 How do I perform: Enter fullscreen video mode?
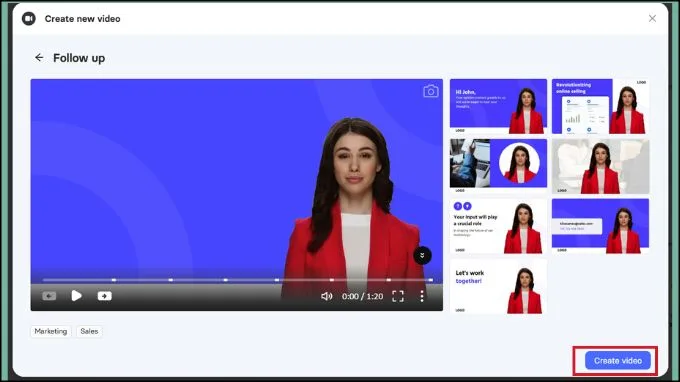click(x=398, y=296)
